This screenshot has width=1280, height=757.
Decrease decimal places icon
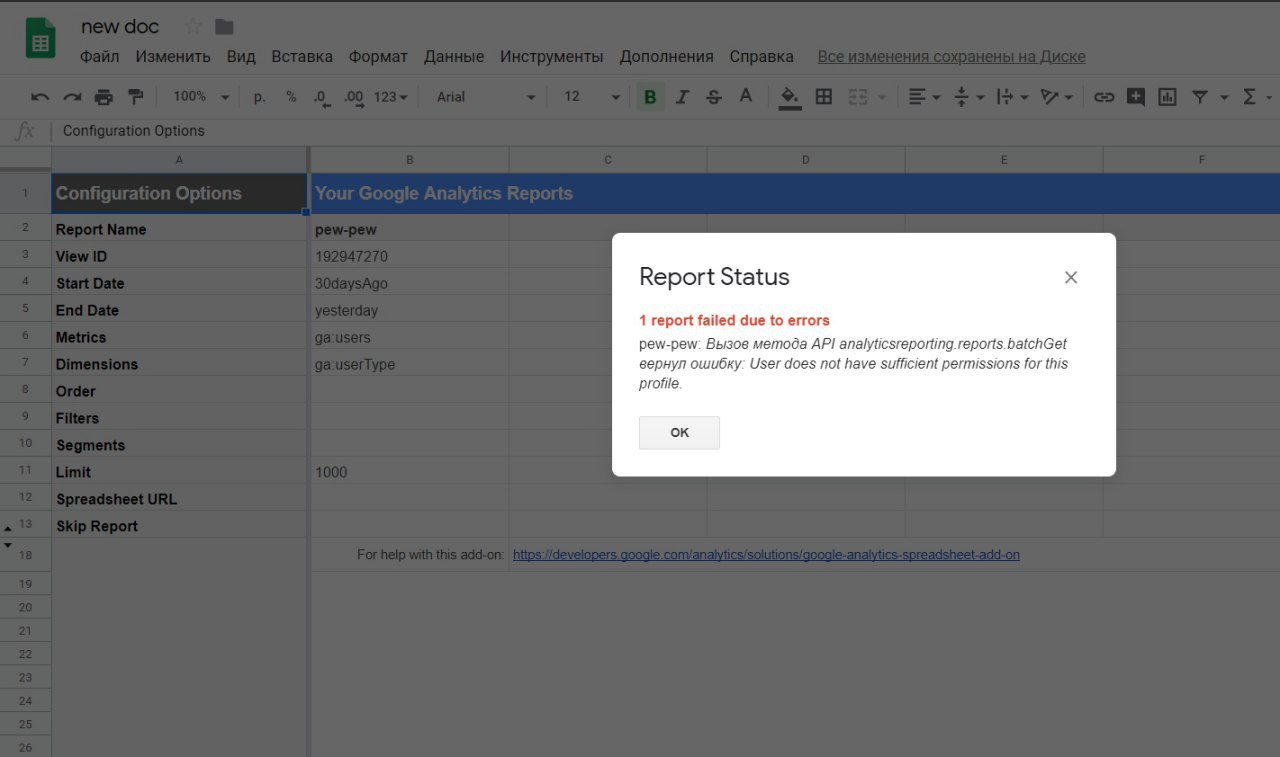pyautogui.click(x=321, y=97)
